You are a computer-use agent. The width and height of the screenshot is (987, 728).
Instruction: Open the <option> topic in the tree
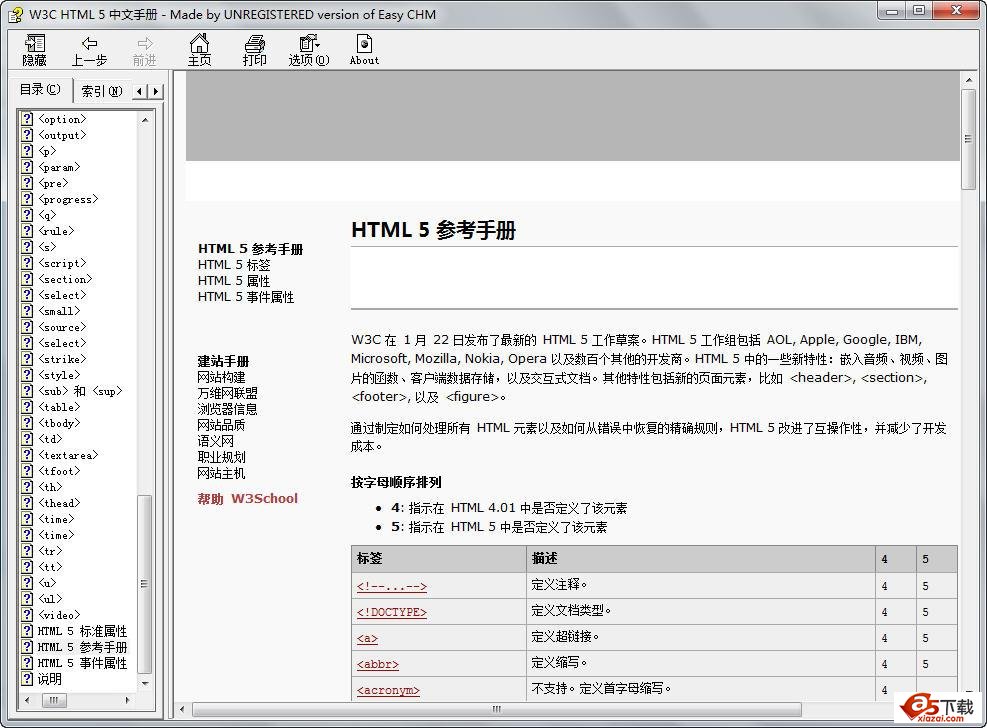(x=62, y=119)
